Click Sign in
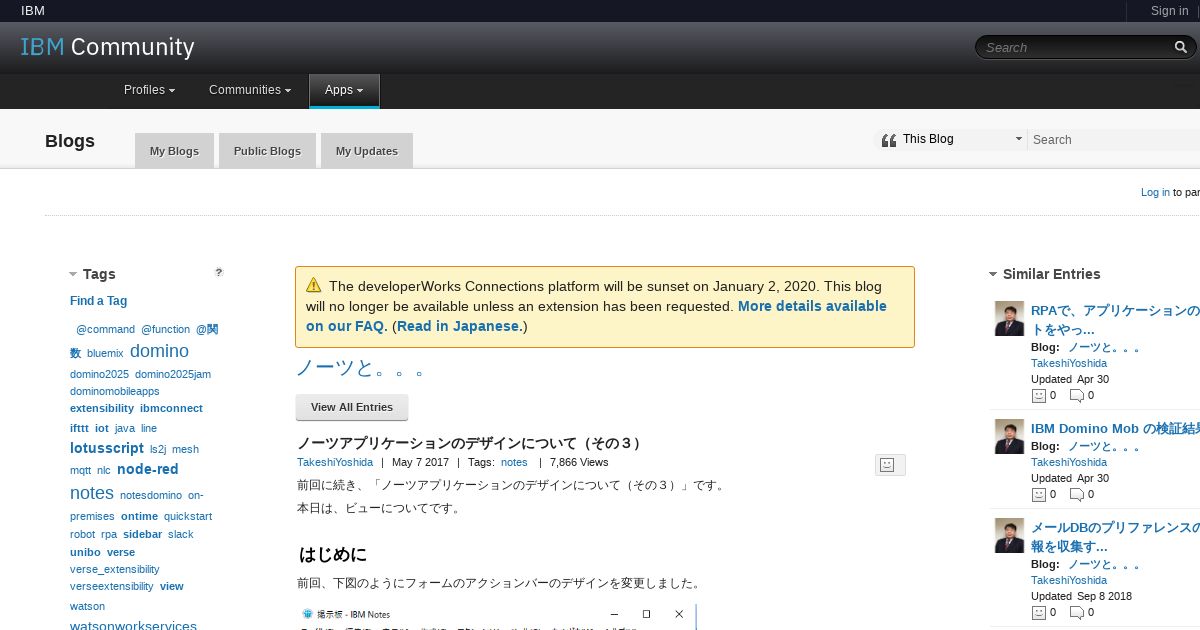The image size is (1200, 630). pyautogui.click(x=1169, y=11)
